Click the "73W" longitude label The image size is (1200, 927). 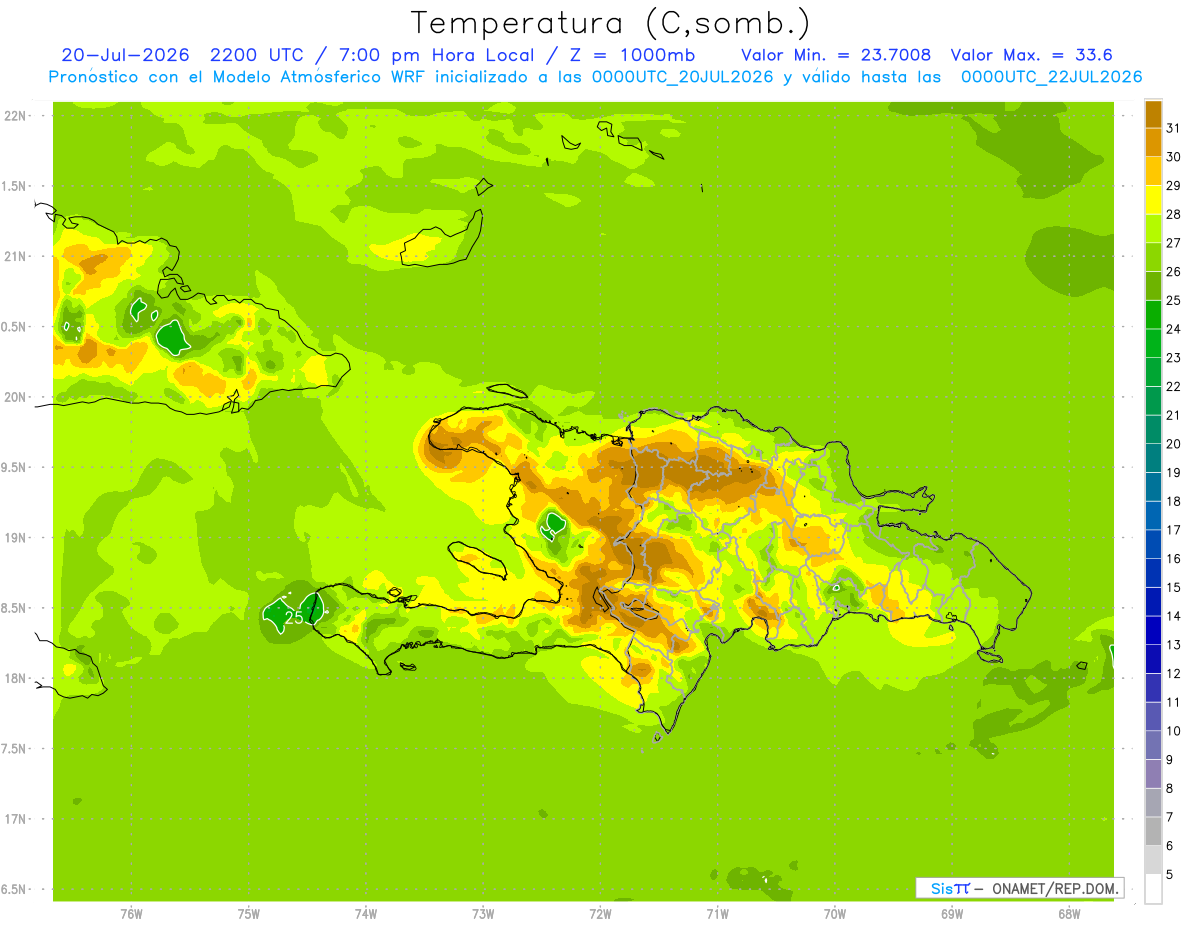point(483,914)
